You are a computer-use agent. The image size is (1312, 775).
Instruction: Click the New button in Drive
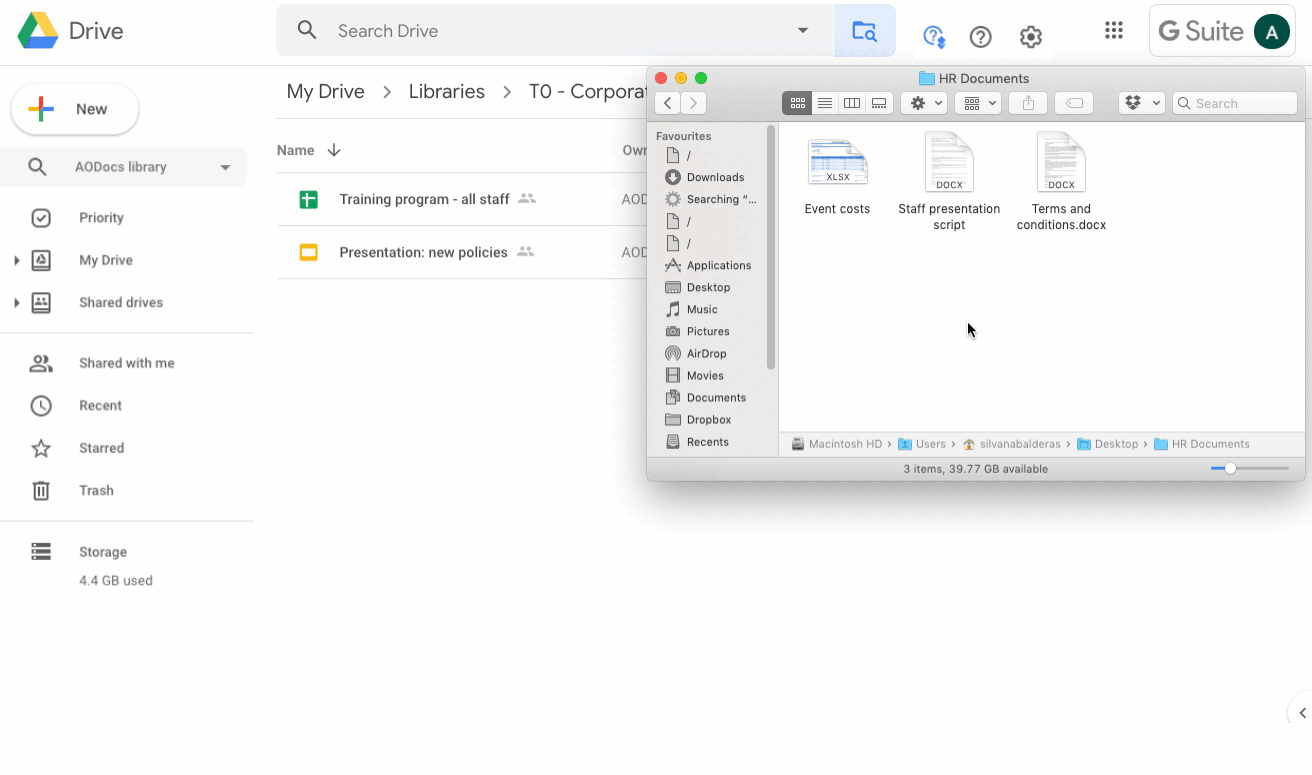tap(75, 108)
